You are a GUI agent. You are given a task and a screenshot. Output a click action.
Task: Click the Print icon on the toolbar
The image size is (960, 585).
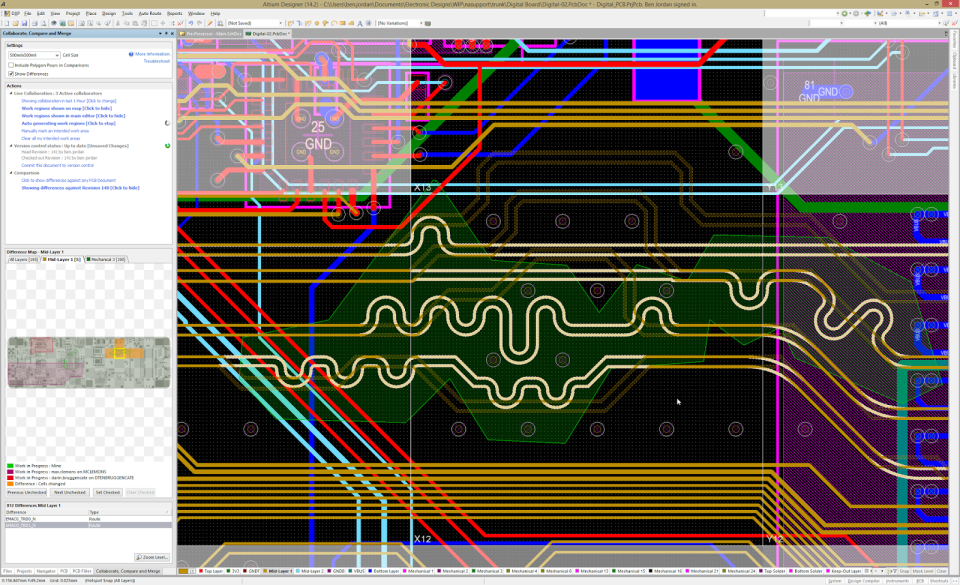click(34, 23)
